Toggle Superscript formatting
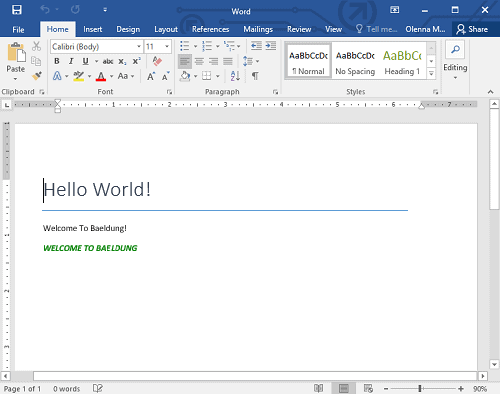 point(136,61)
